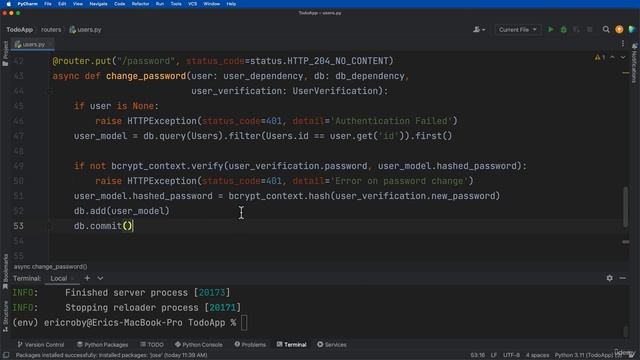Click the TodoApp breadcrumb in navigation bar

point(20,29)
